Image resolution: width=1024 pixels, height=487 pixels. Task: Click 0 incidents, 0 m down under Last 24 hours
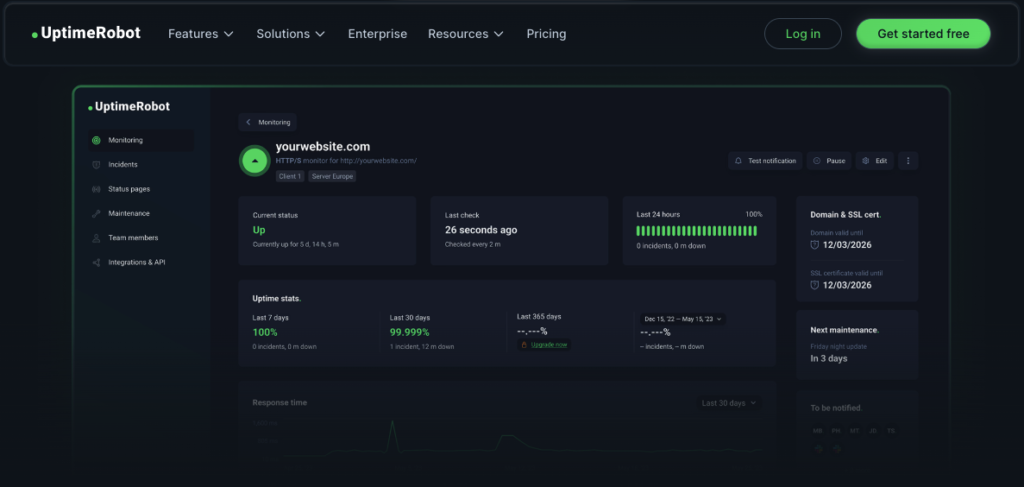coord(671,246)
